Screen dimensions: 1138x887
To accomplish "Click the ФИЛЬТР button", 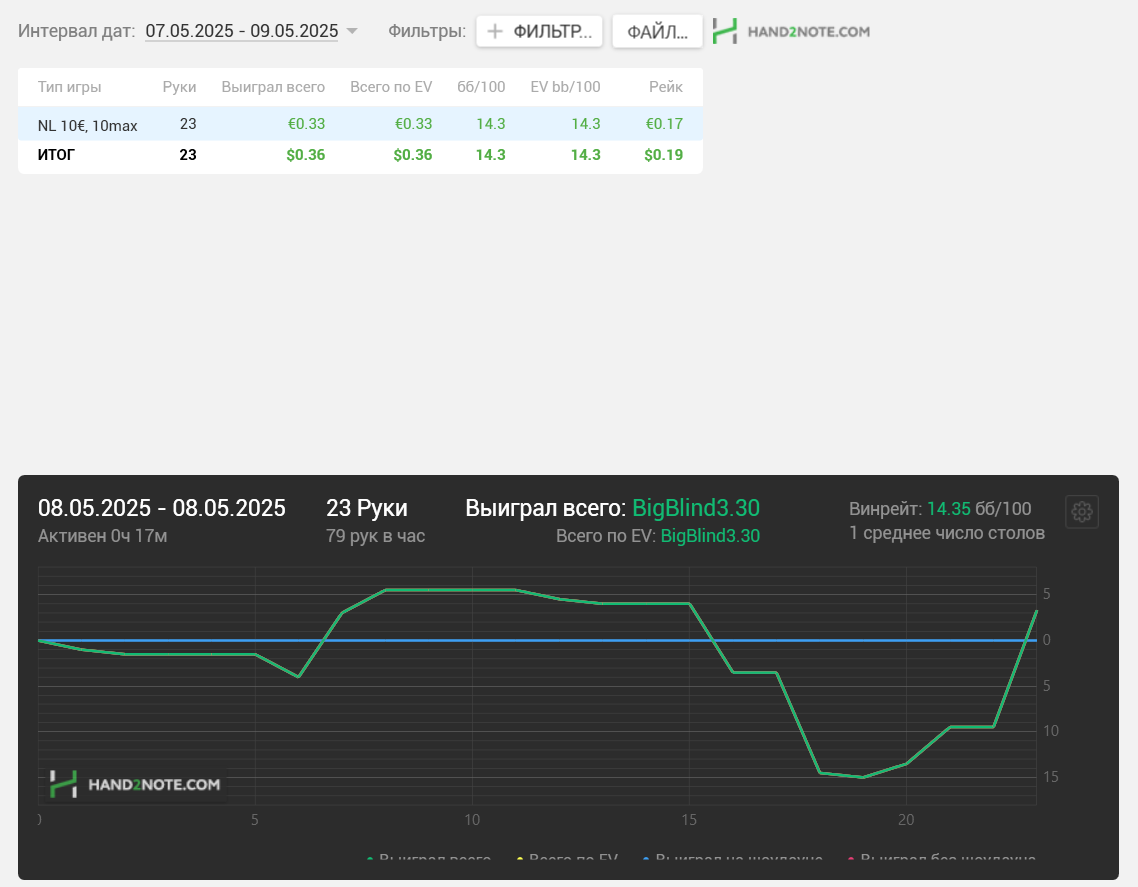I will click(539, 31).
